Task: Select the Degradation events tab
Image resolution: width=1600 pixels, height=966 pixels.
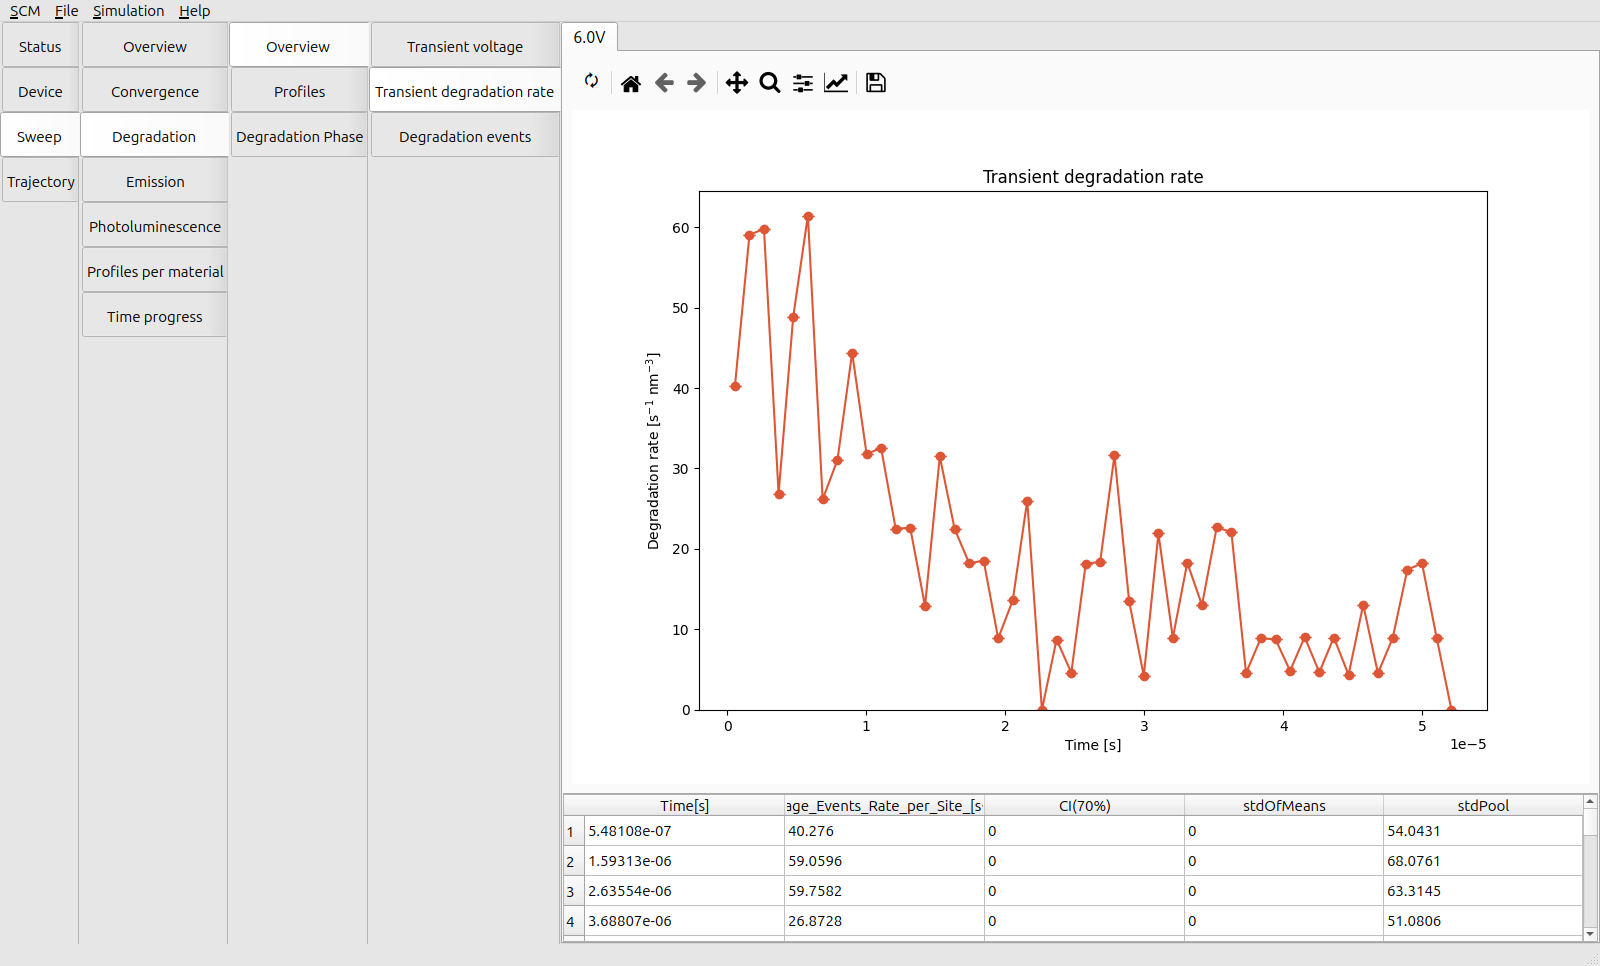Action: (x=464, y=137)
